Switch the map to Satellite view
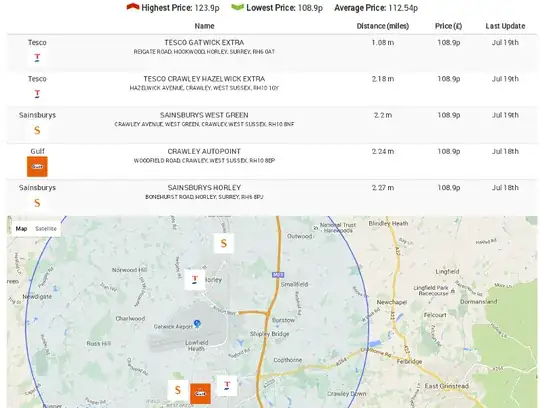 tap(46, 229)
